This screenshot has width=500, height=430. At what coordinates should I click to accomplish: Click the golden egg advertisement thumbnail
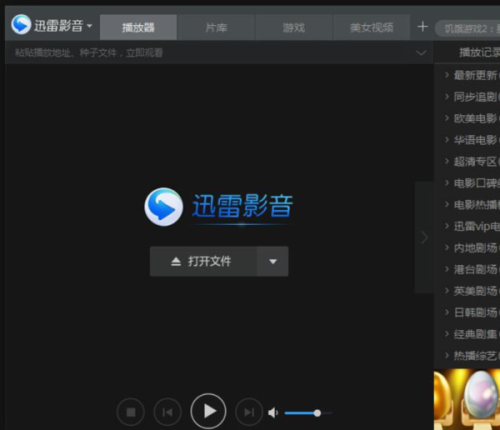(x=467, y=399)
